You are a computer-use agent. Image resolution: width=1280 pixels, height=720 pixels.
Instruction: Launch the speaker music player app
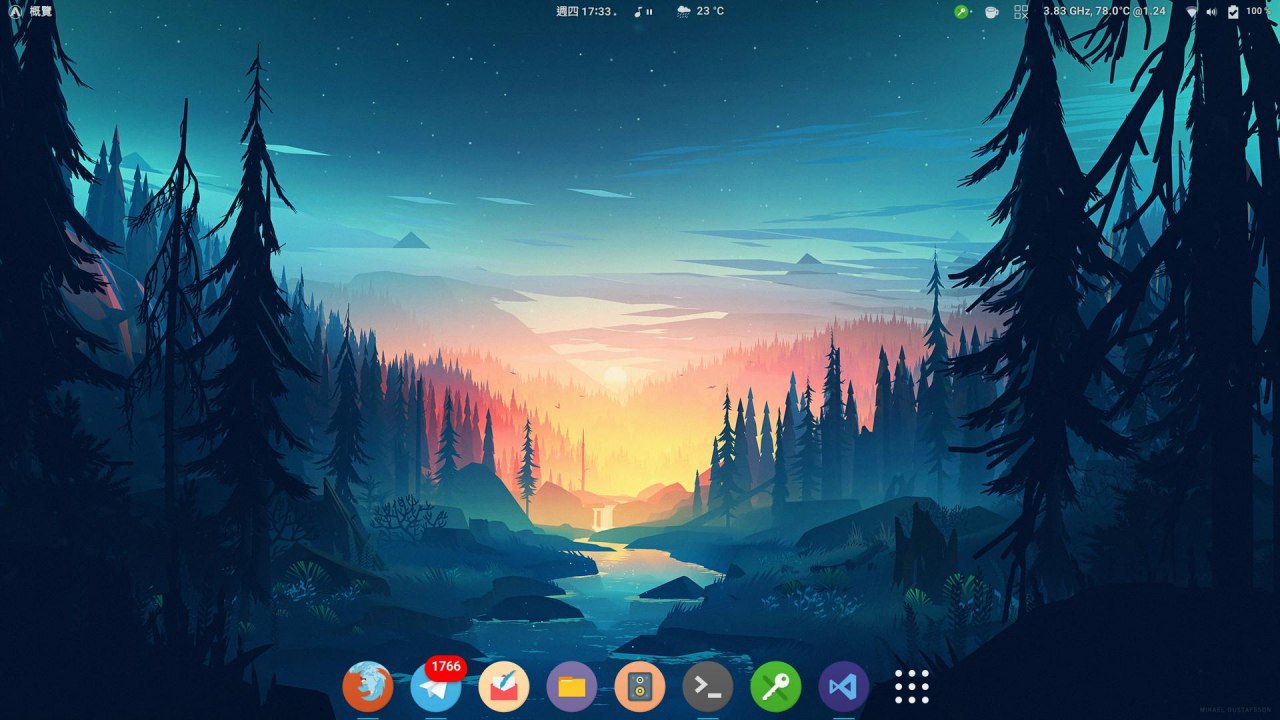pos(640,687)
